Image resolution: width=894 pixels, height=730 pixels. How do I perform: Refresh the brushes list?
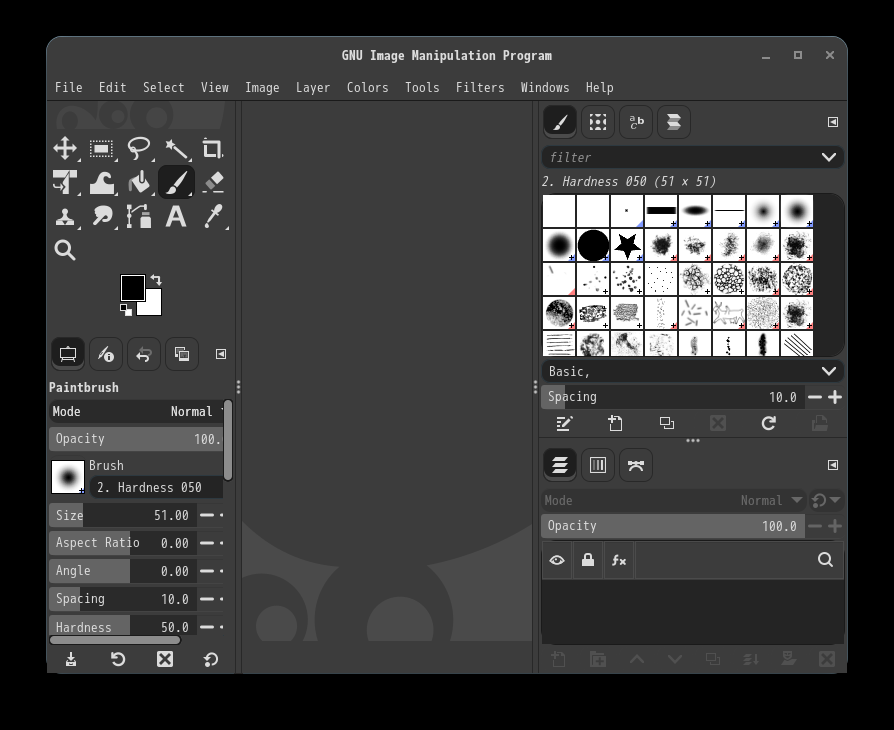tap(769, 423)
